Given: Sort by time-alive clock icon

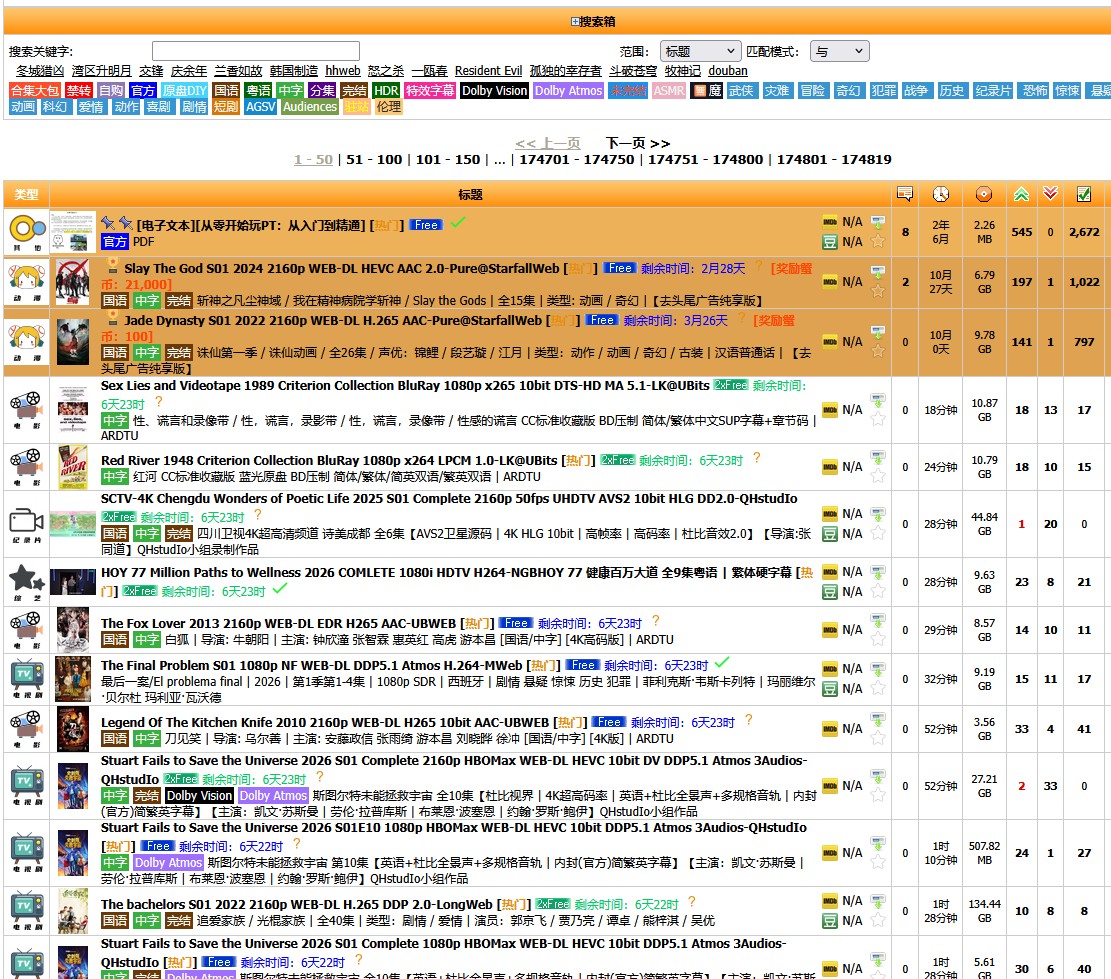Looking at the screenshot, I should tap(940, 194).
